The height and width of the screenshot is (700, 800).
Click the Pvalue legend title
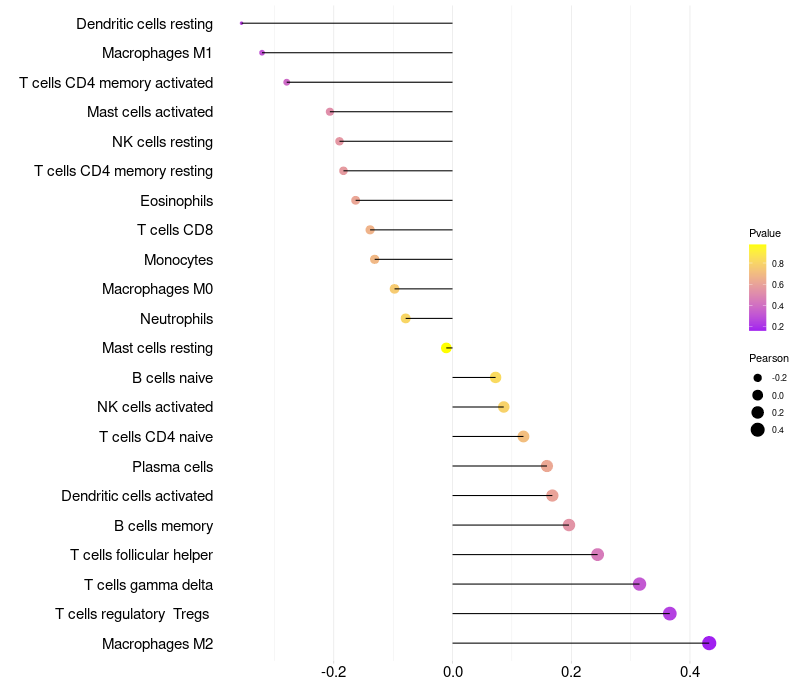pyautogui.click(x=765, y=233)
